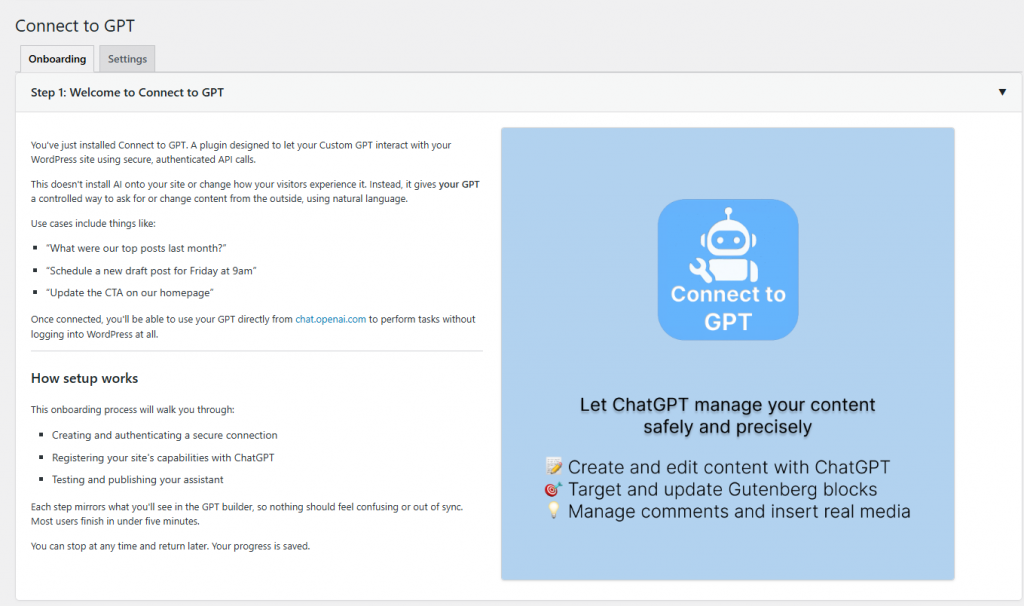The height and width of the screenshot is (606, 1024).
Task: Click the light bulb emoji icon
Action: [x=553, y=511]
